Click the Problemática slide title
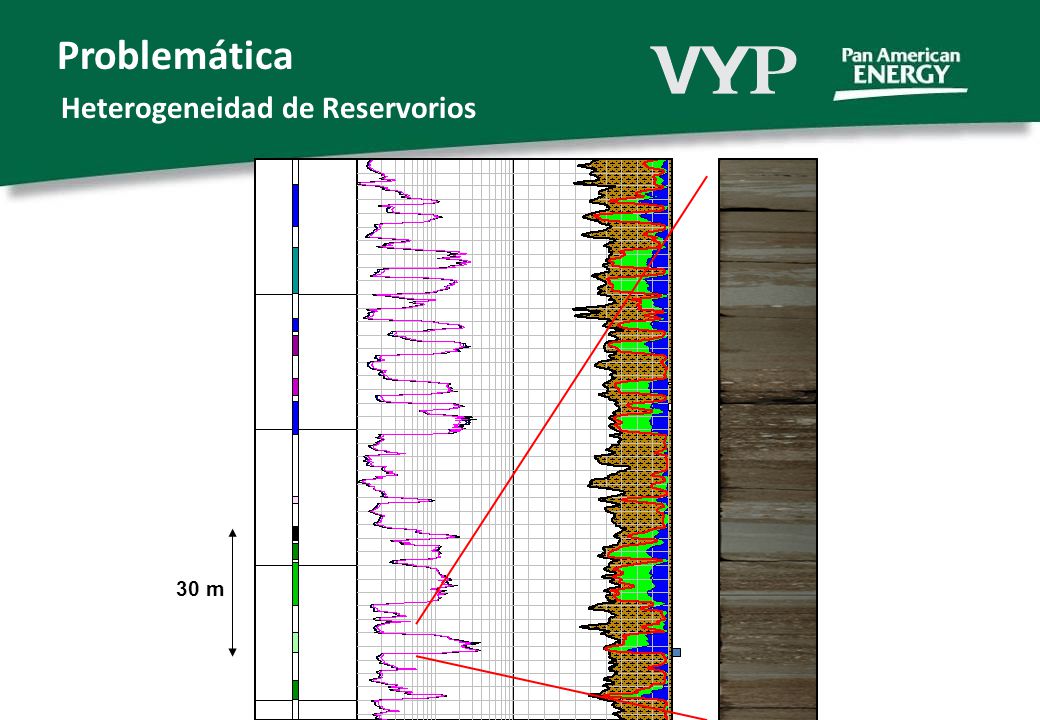The image size is (1040, 720). click(175, 56)
